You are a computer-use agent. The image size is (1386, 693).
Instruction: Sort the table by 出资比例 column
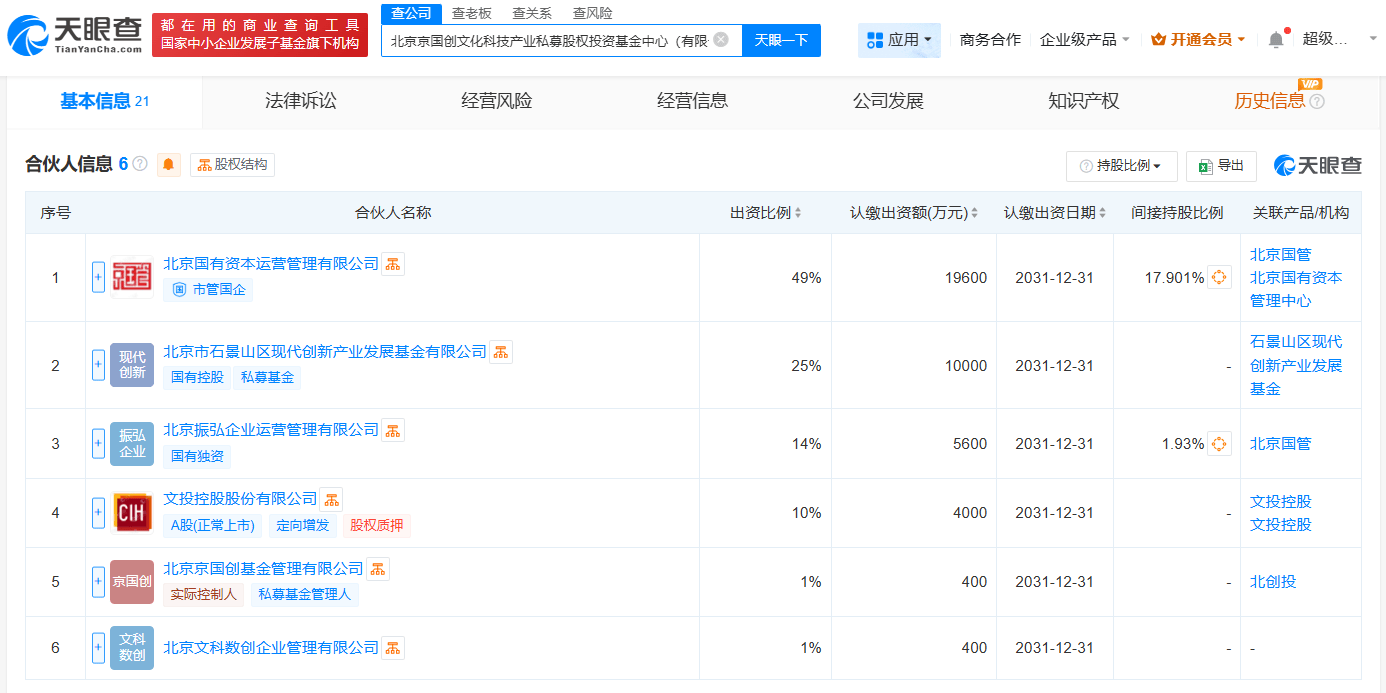[x=766, y=213]
